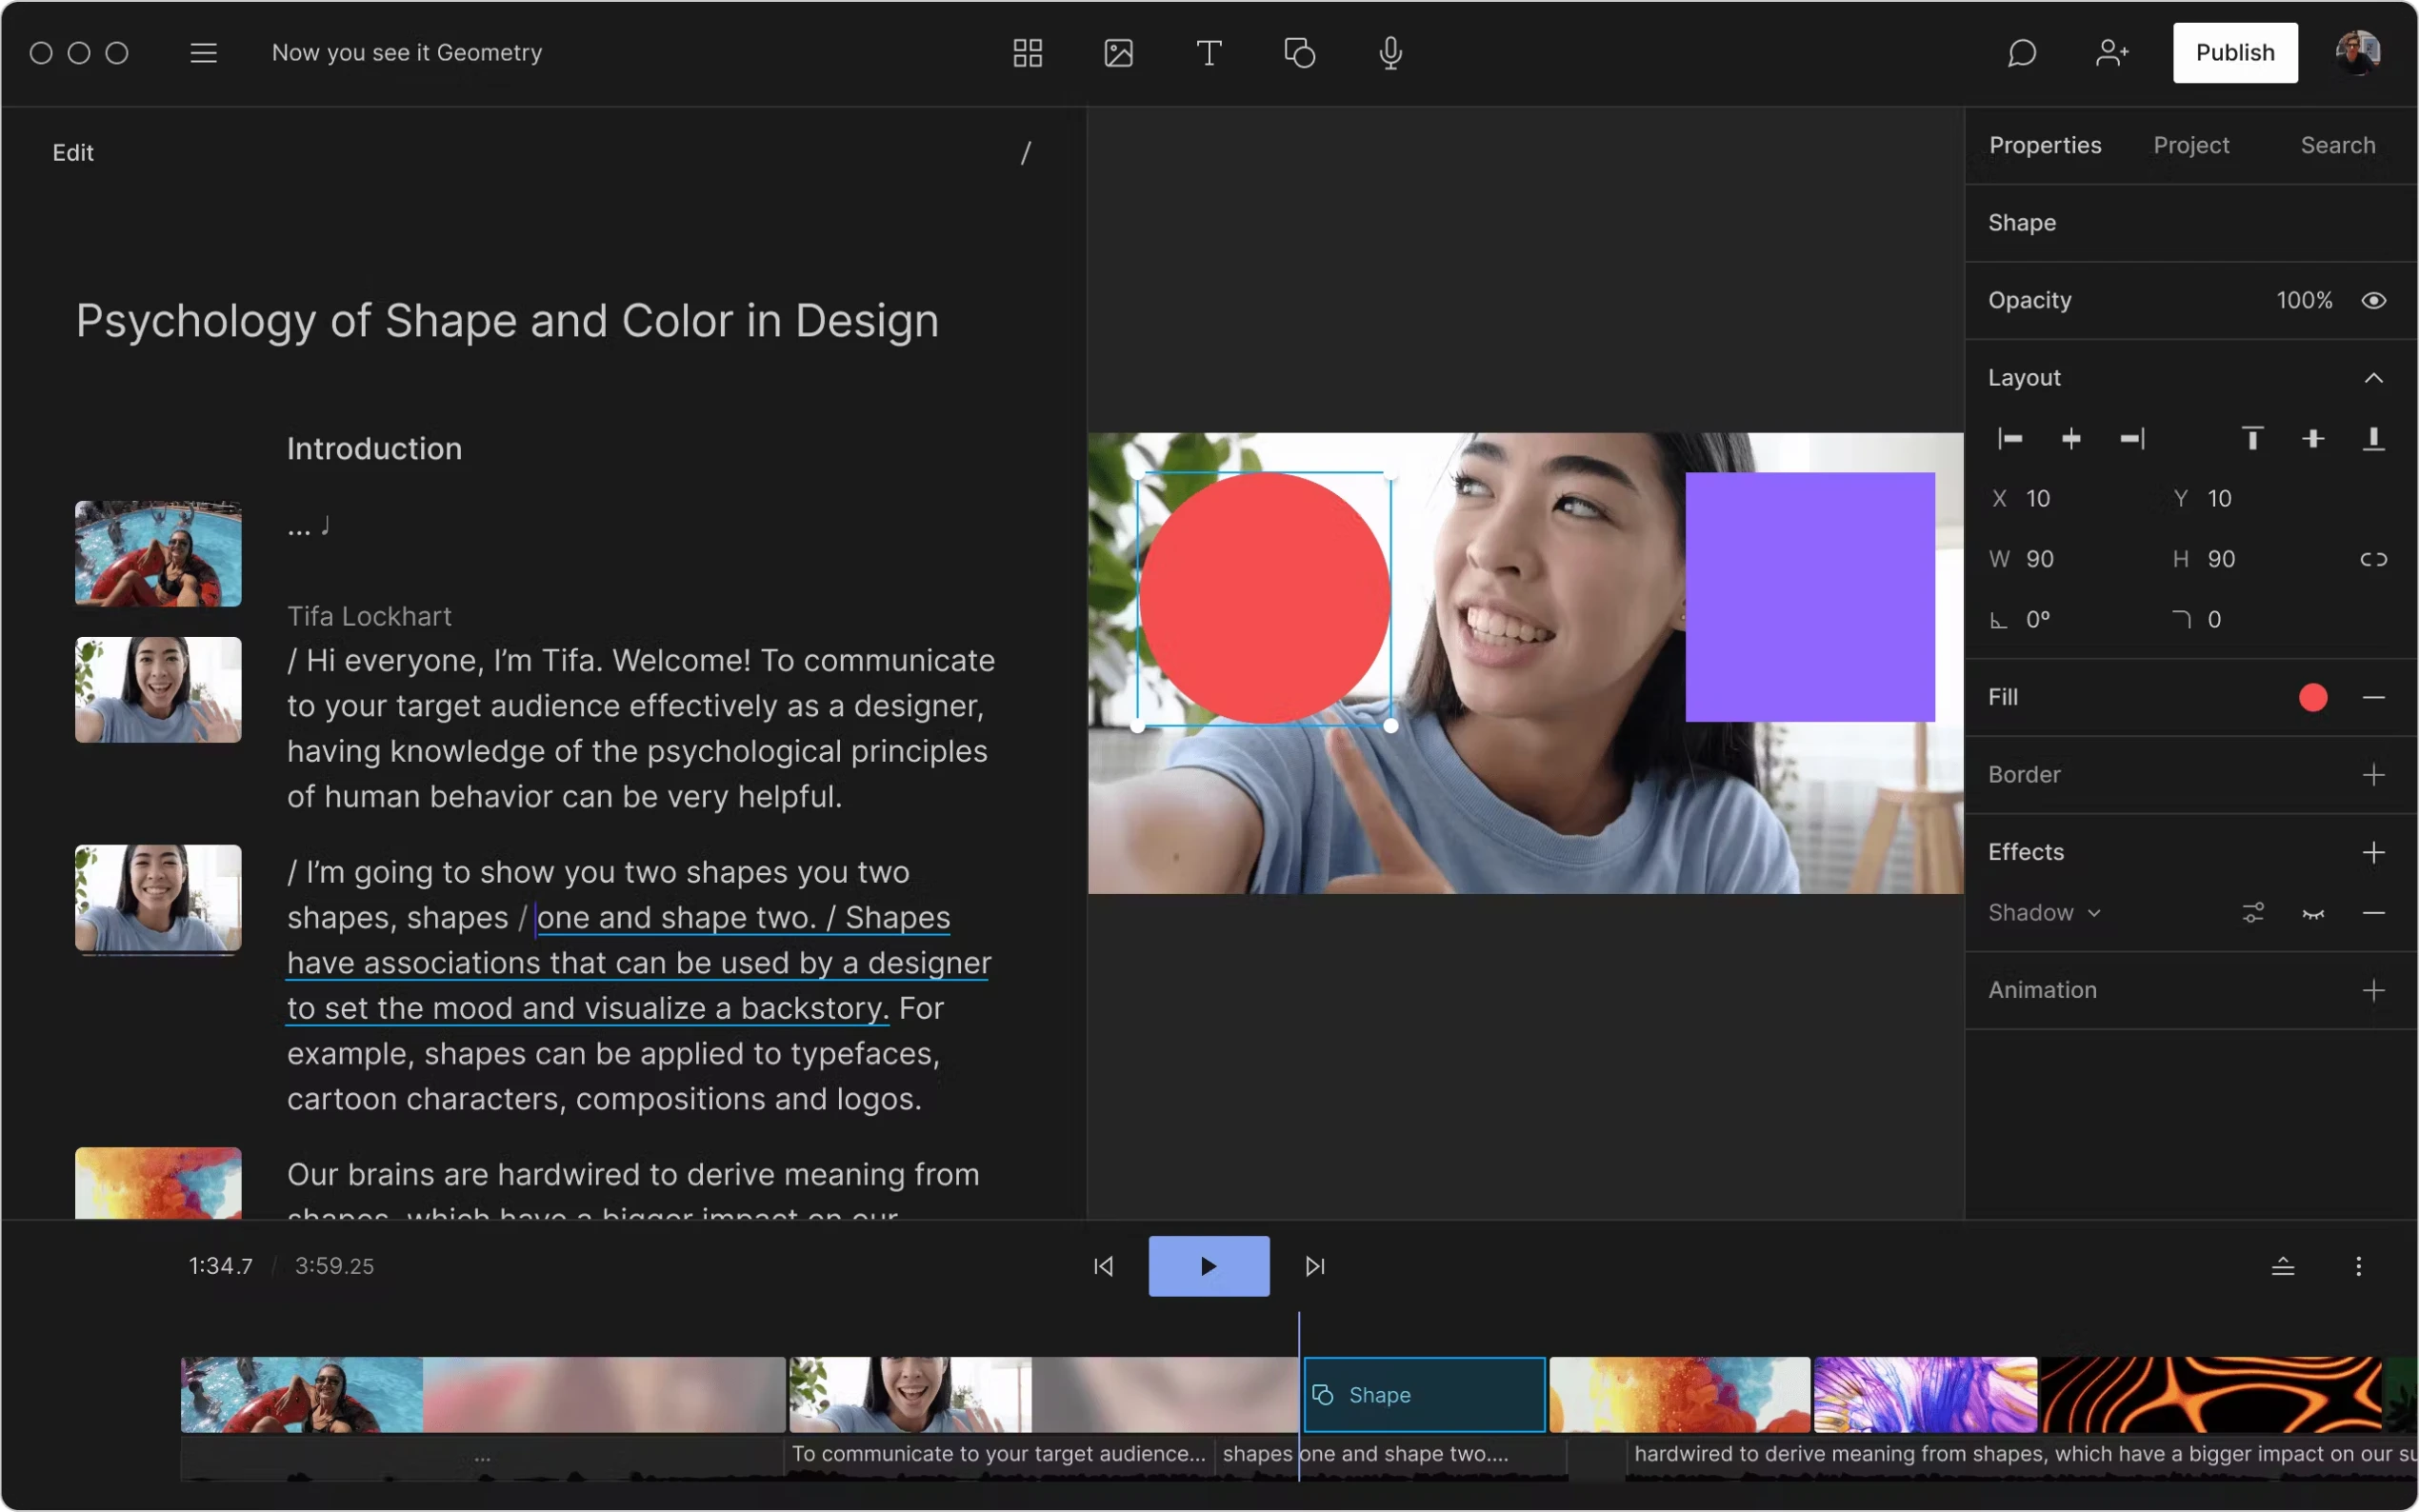Toggle shape visibility with the eye icon
The width and height of the screenshot is (2419, 1512).
coord(2374,299)
